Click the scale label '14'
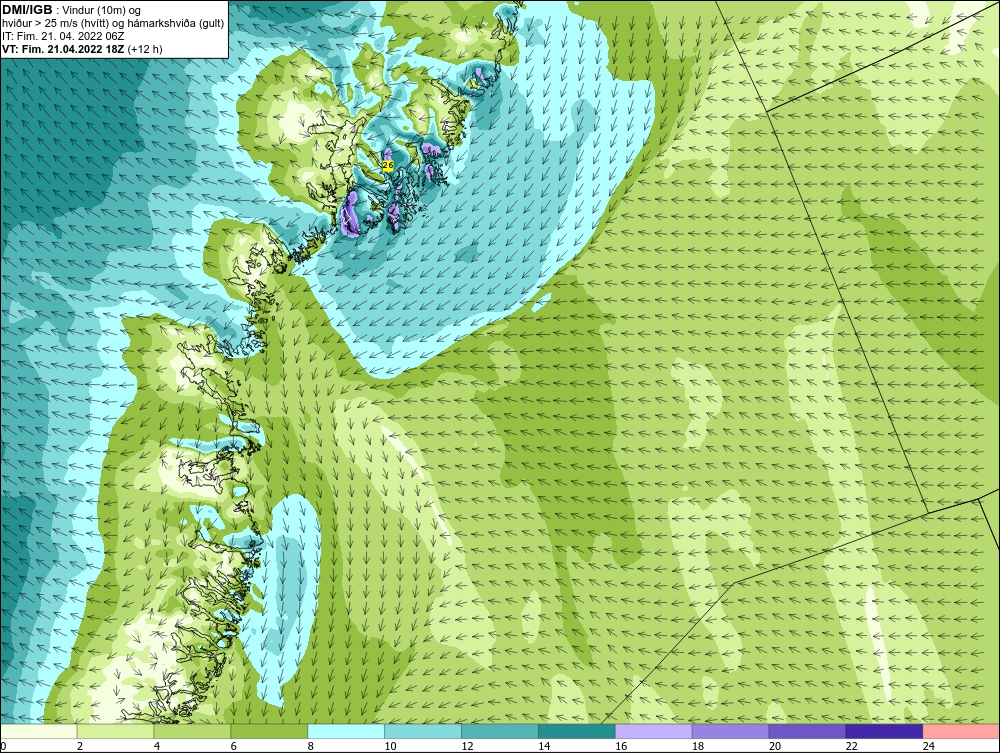 (544, 746)
